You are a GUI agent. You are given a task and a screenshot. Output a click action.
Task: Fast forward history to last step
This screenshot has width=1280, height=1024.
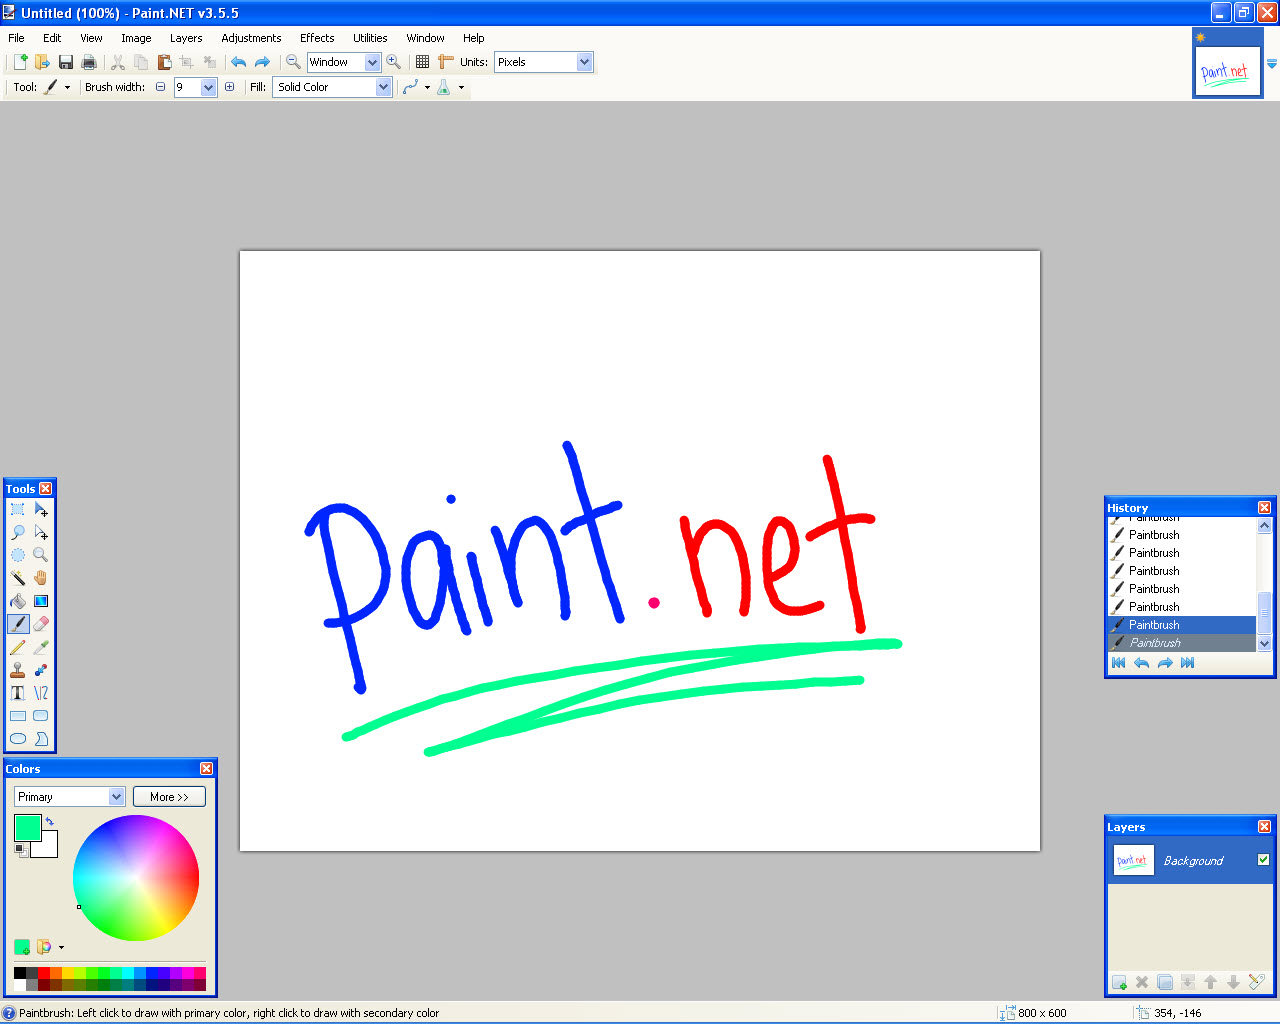[x=1188, y=663]
